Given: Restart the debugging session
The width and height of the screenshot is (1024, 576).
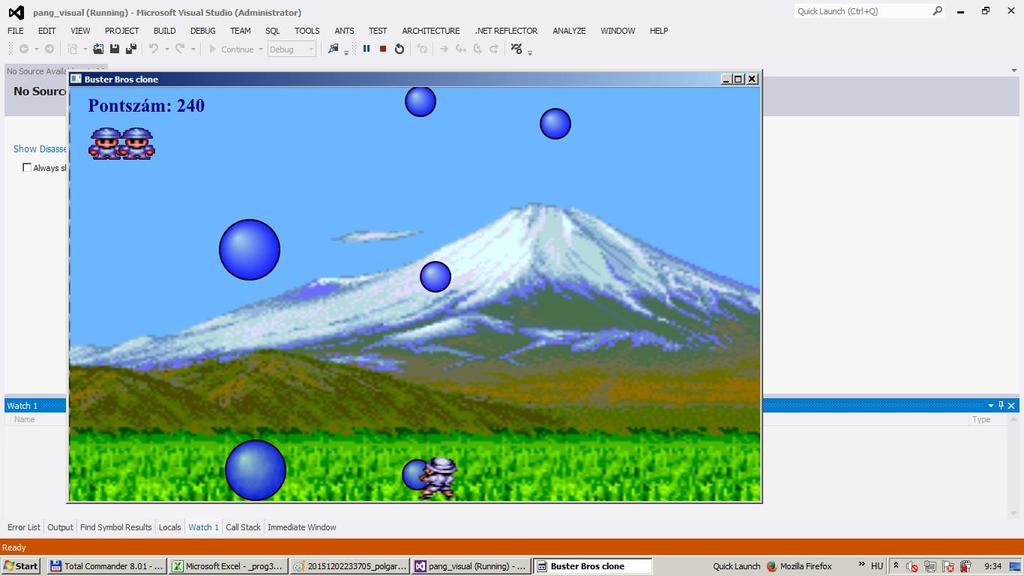Looking at the screenshot, I should click(399, 49).
